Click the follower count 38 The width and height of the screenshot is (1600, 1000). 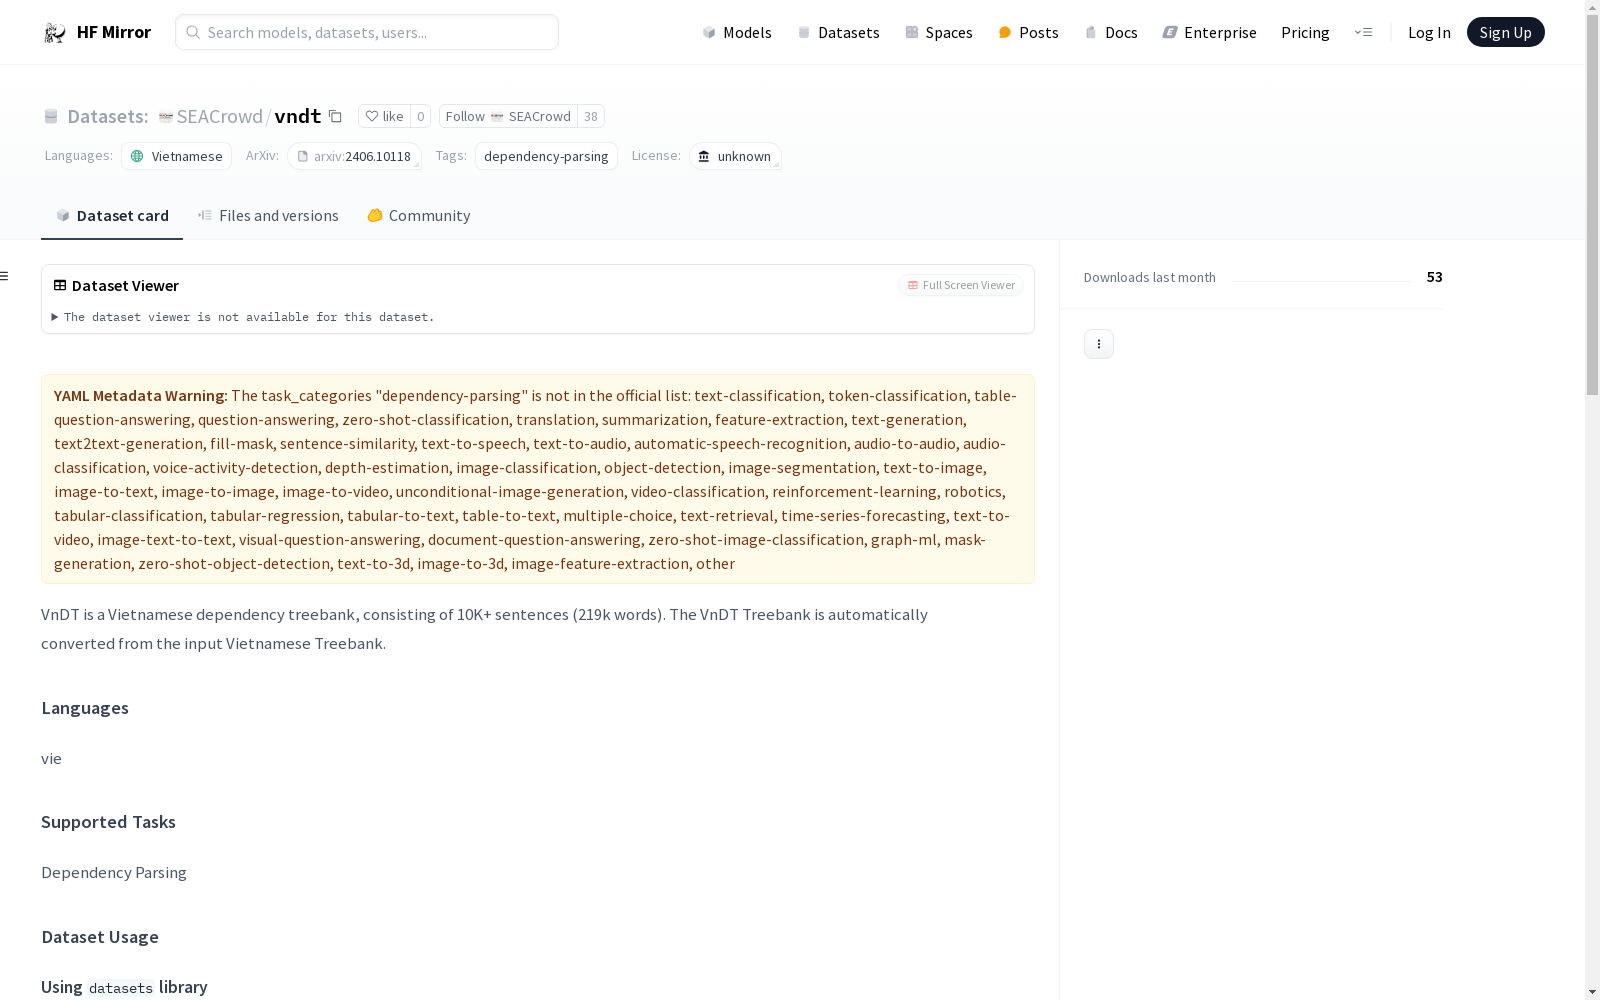(x=591, y=116)
